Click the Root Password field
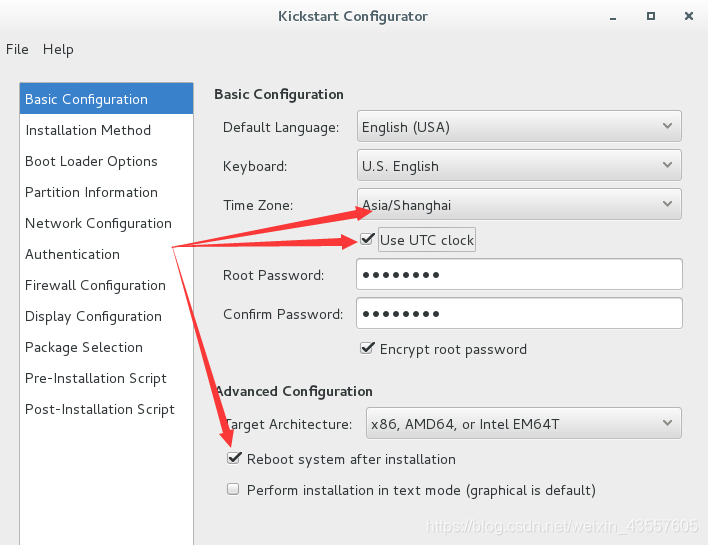Screen dimensions: 708x545 pyautogui.click(x=519, y=275)
